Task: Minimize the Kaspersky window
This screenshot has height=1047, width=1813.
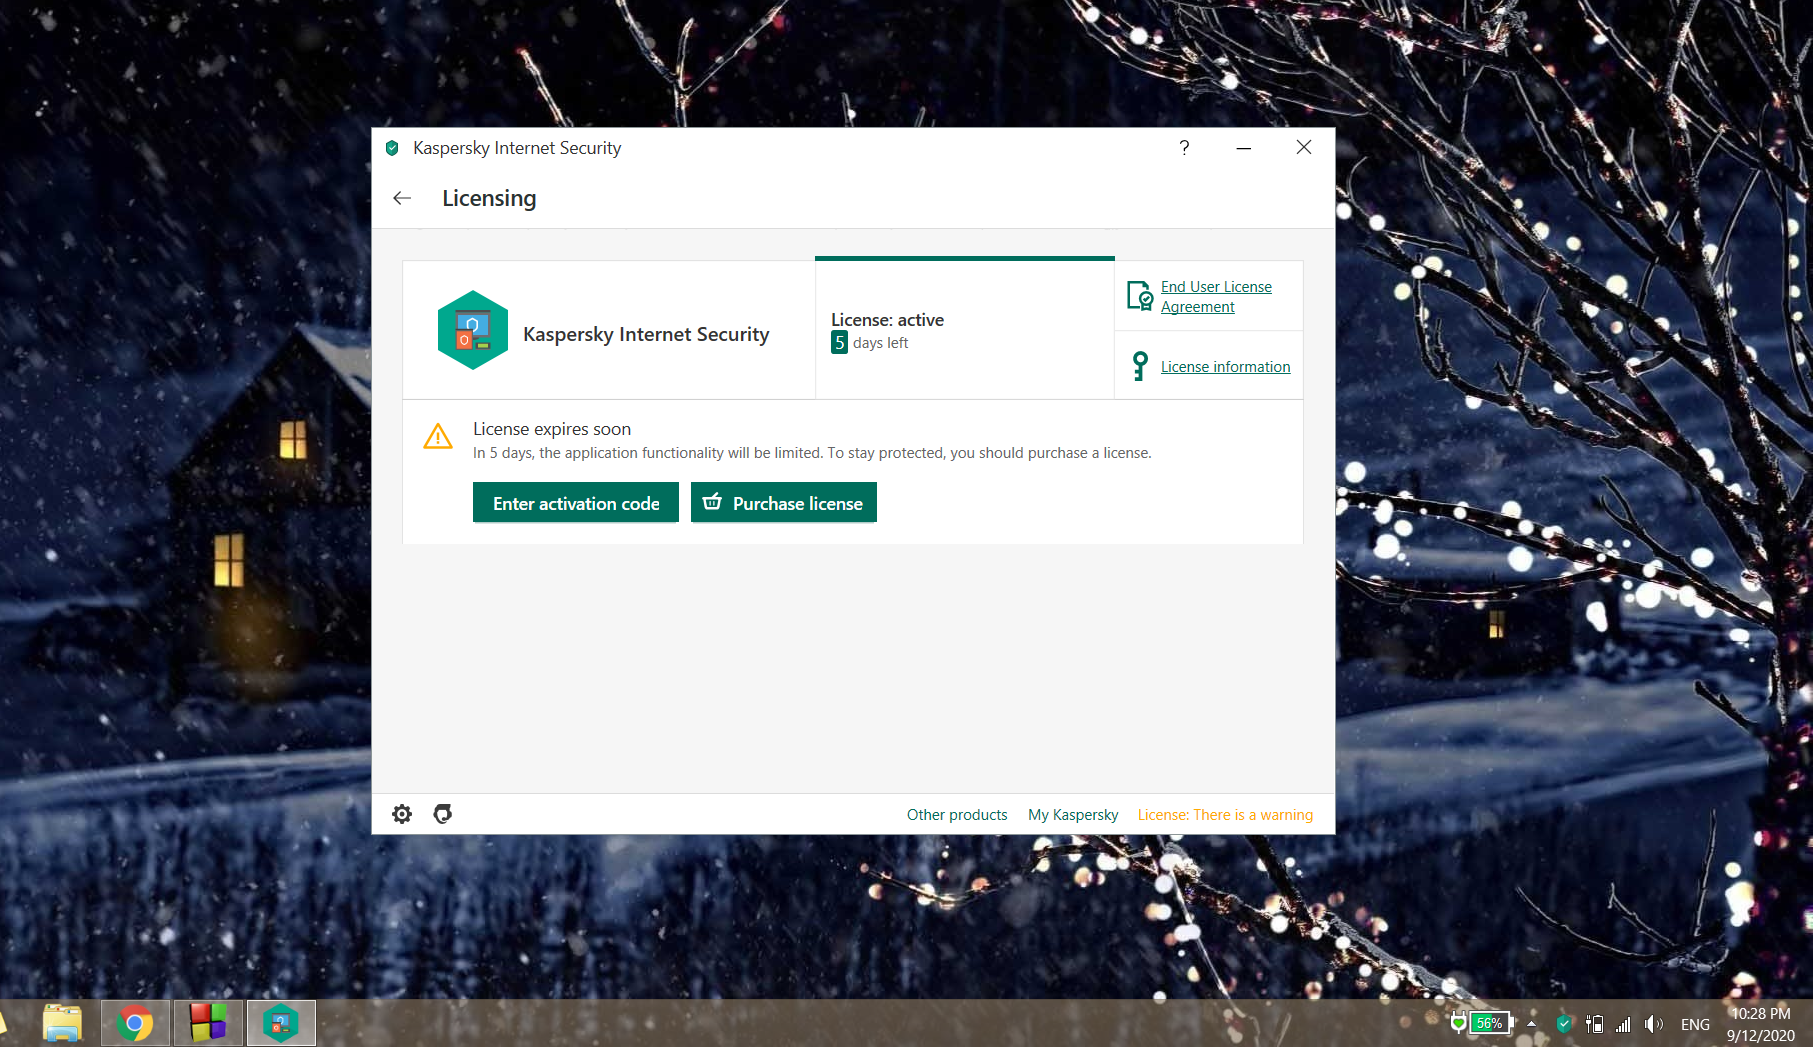Action: point(1244,148)
